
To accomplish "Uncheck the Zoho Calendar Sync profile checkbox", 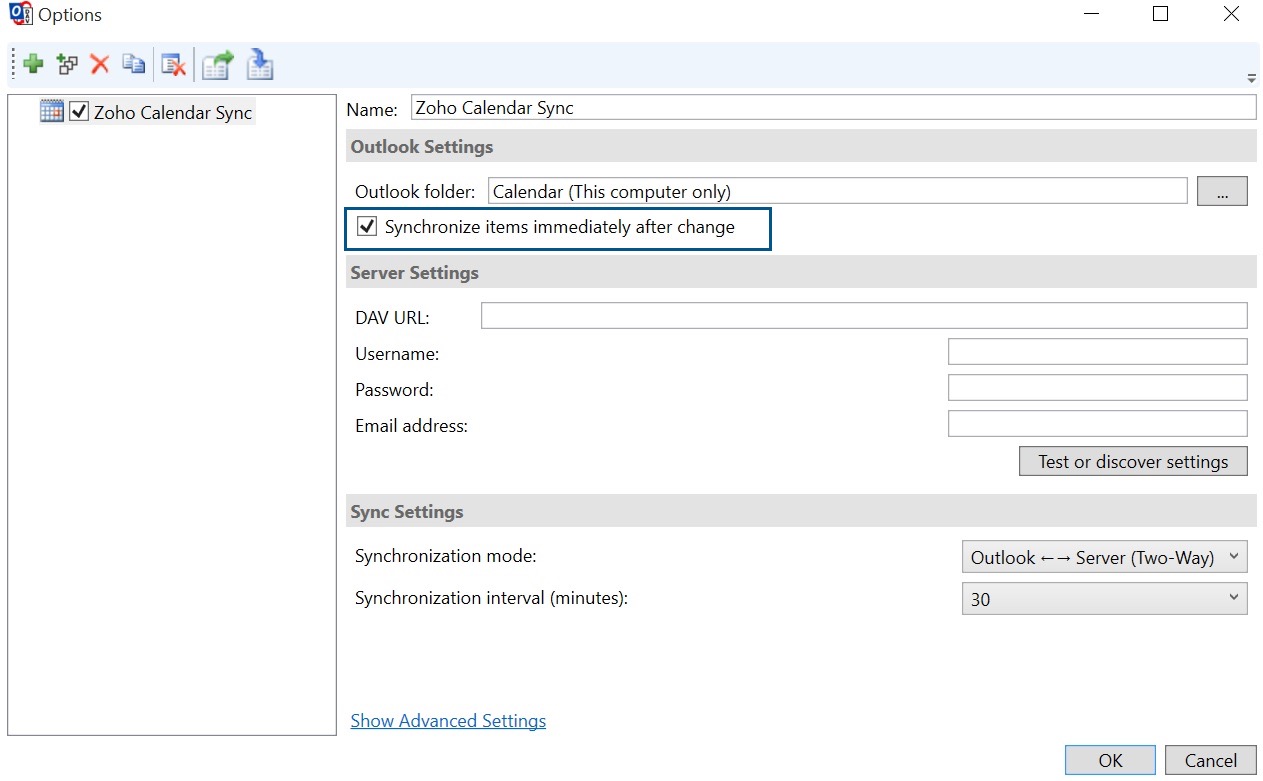I will coord(80,112).
